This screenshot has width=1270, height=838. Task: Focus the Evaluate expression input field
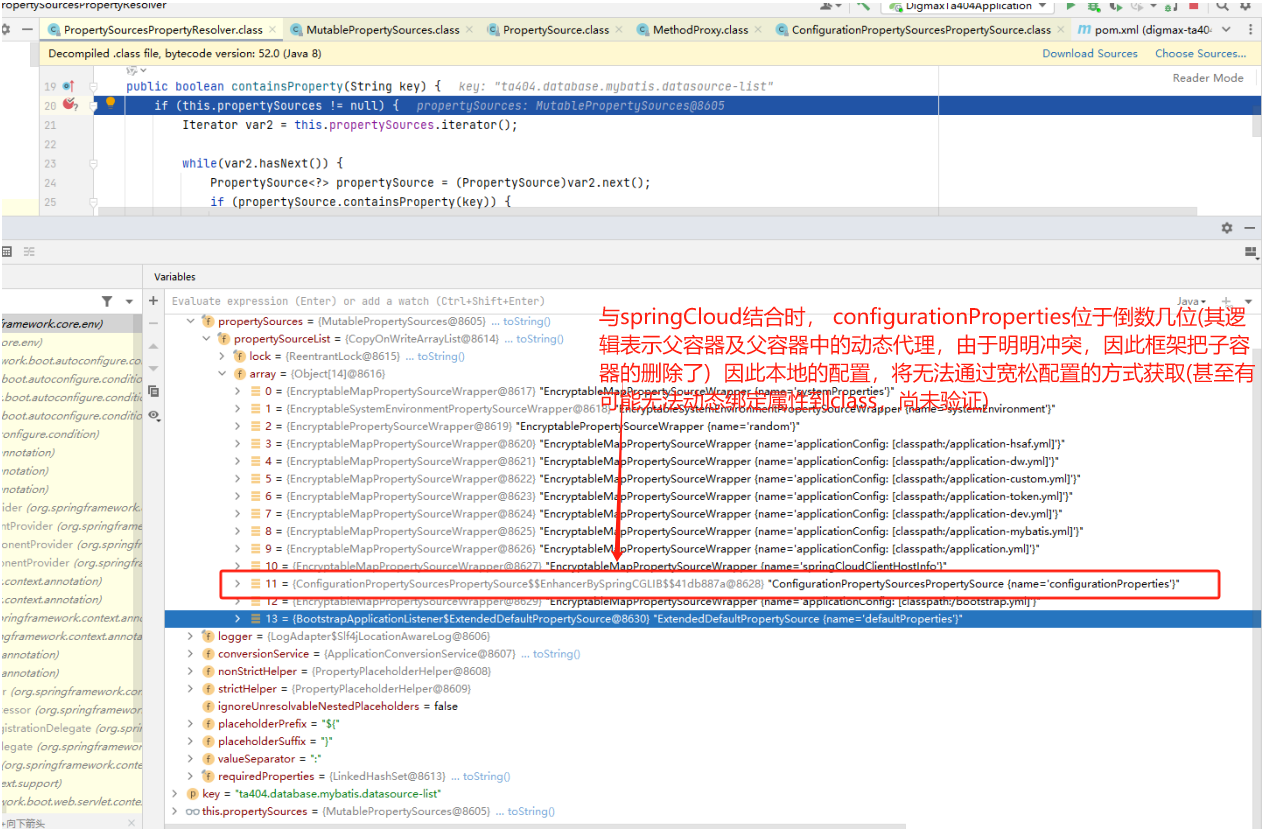660,301
